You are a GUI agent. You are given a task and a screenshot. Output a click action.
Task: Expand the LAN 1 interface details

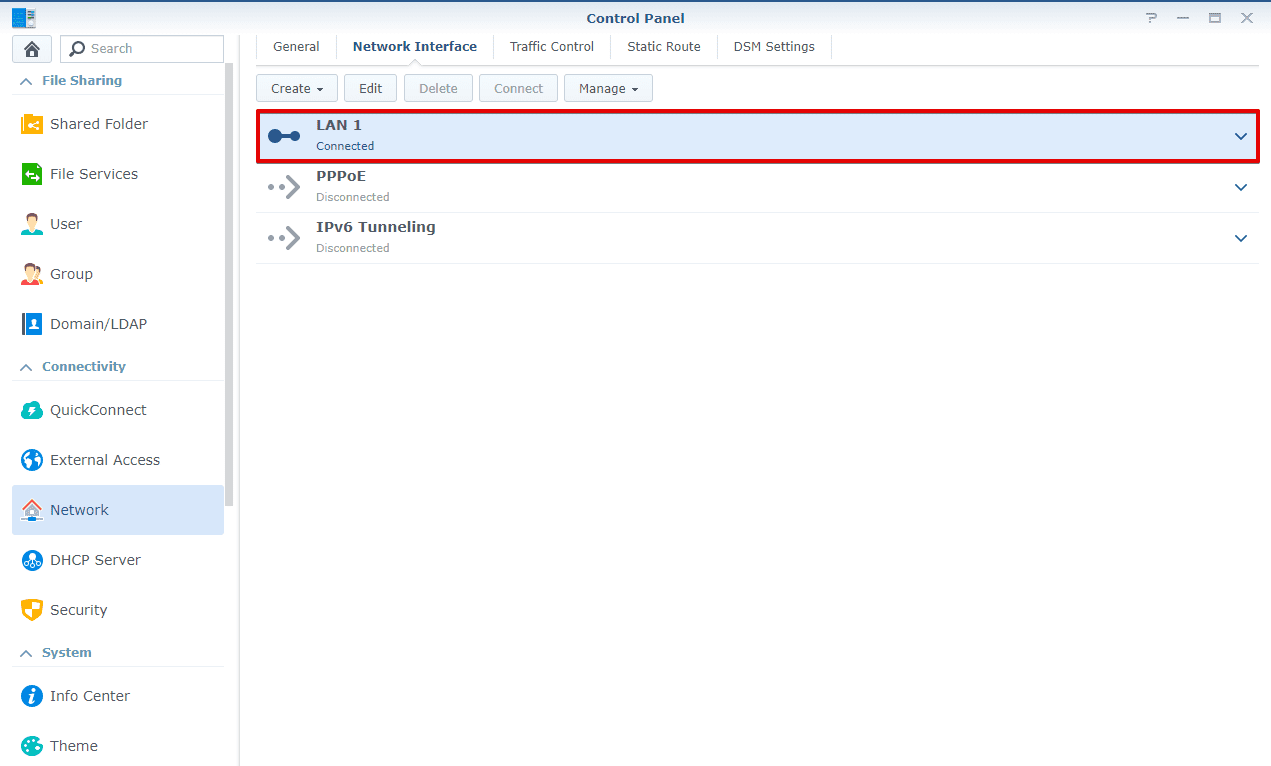(x=1240, y=134)
